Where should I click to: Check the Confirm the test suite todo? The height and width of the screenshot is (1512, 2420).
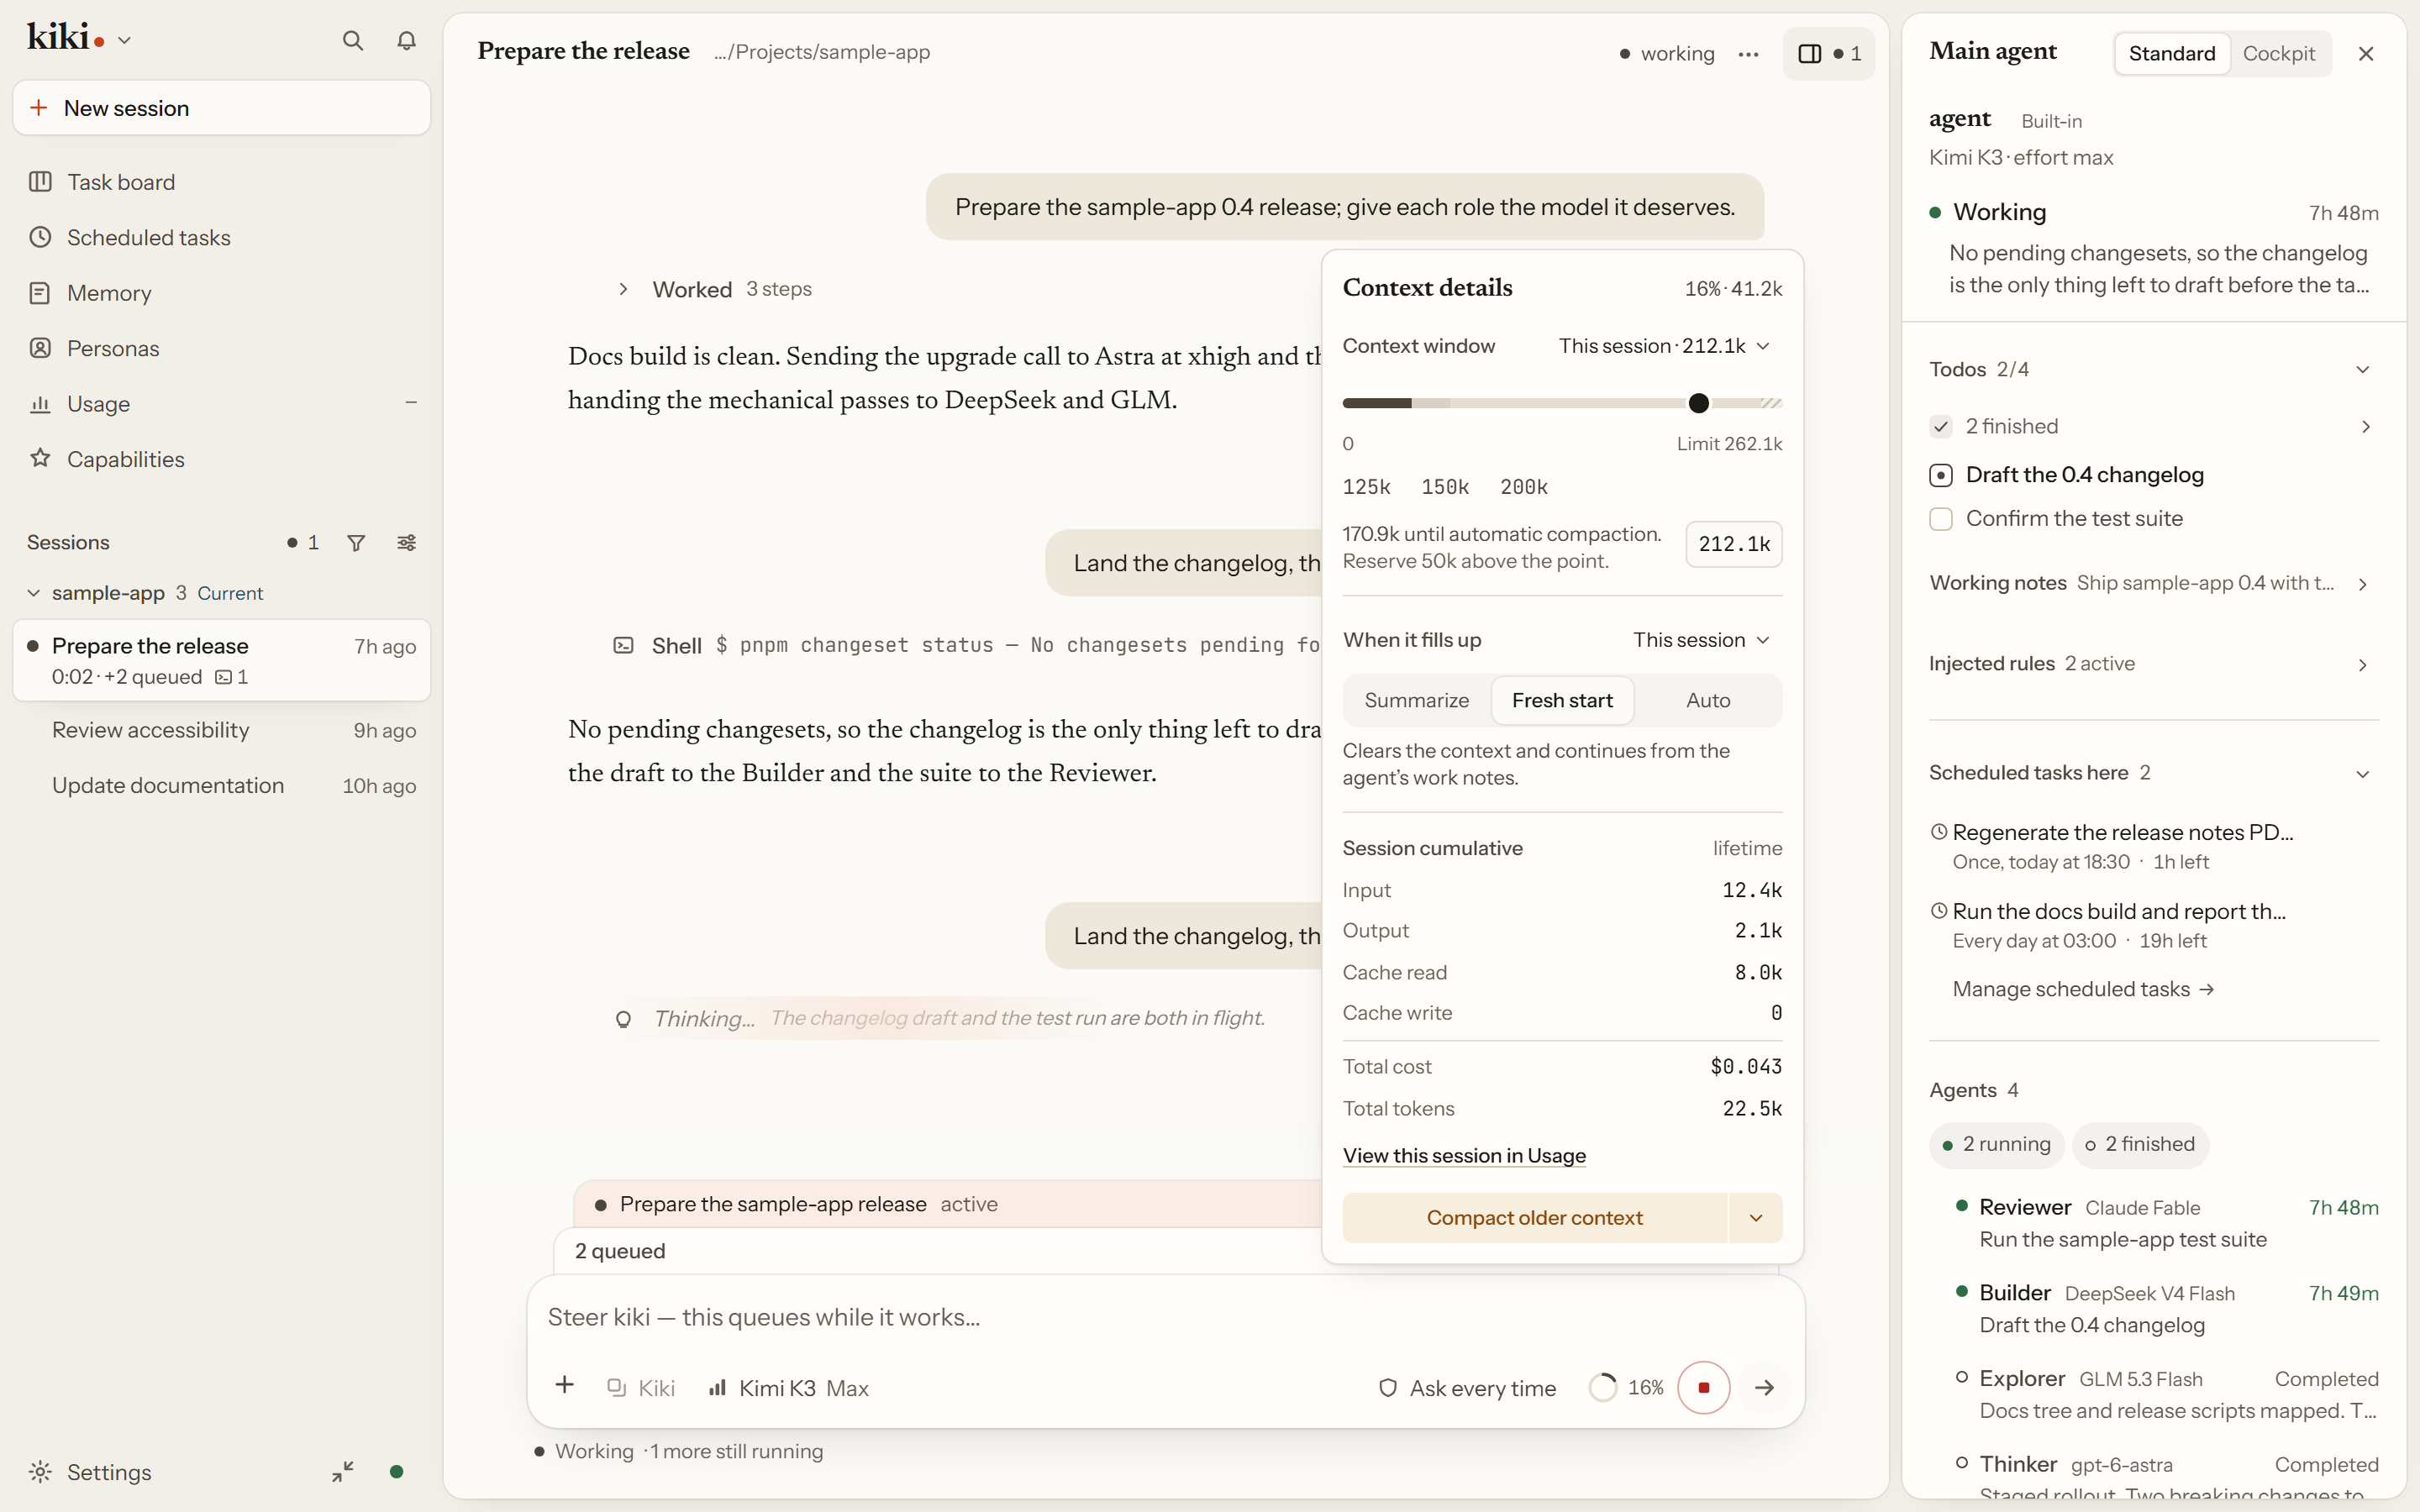coord(1941,519)
